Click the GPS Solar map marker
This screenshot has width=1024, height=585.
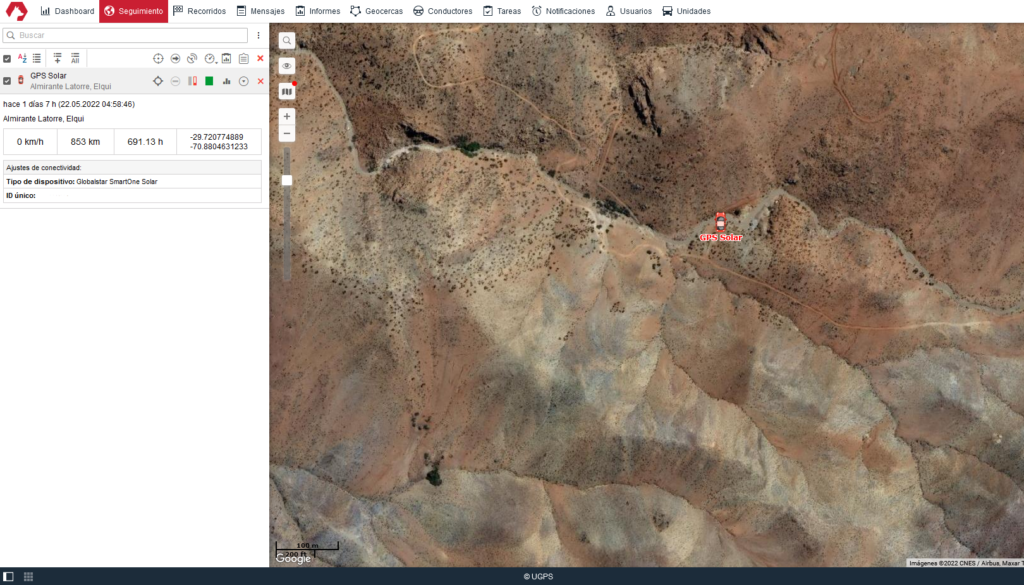[x=720, y=223]
